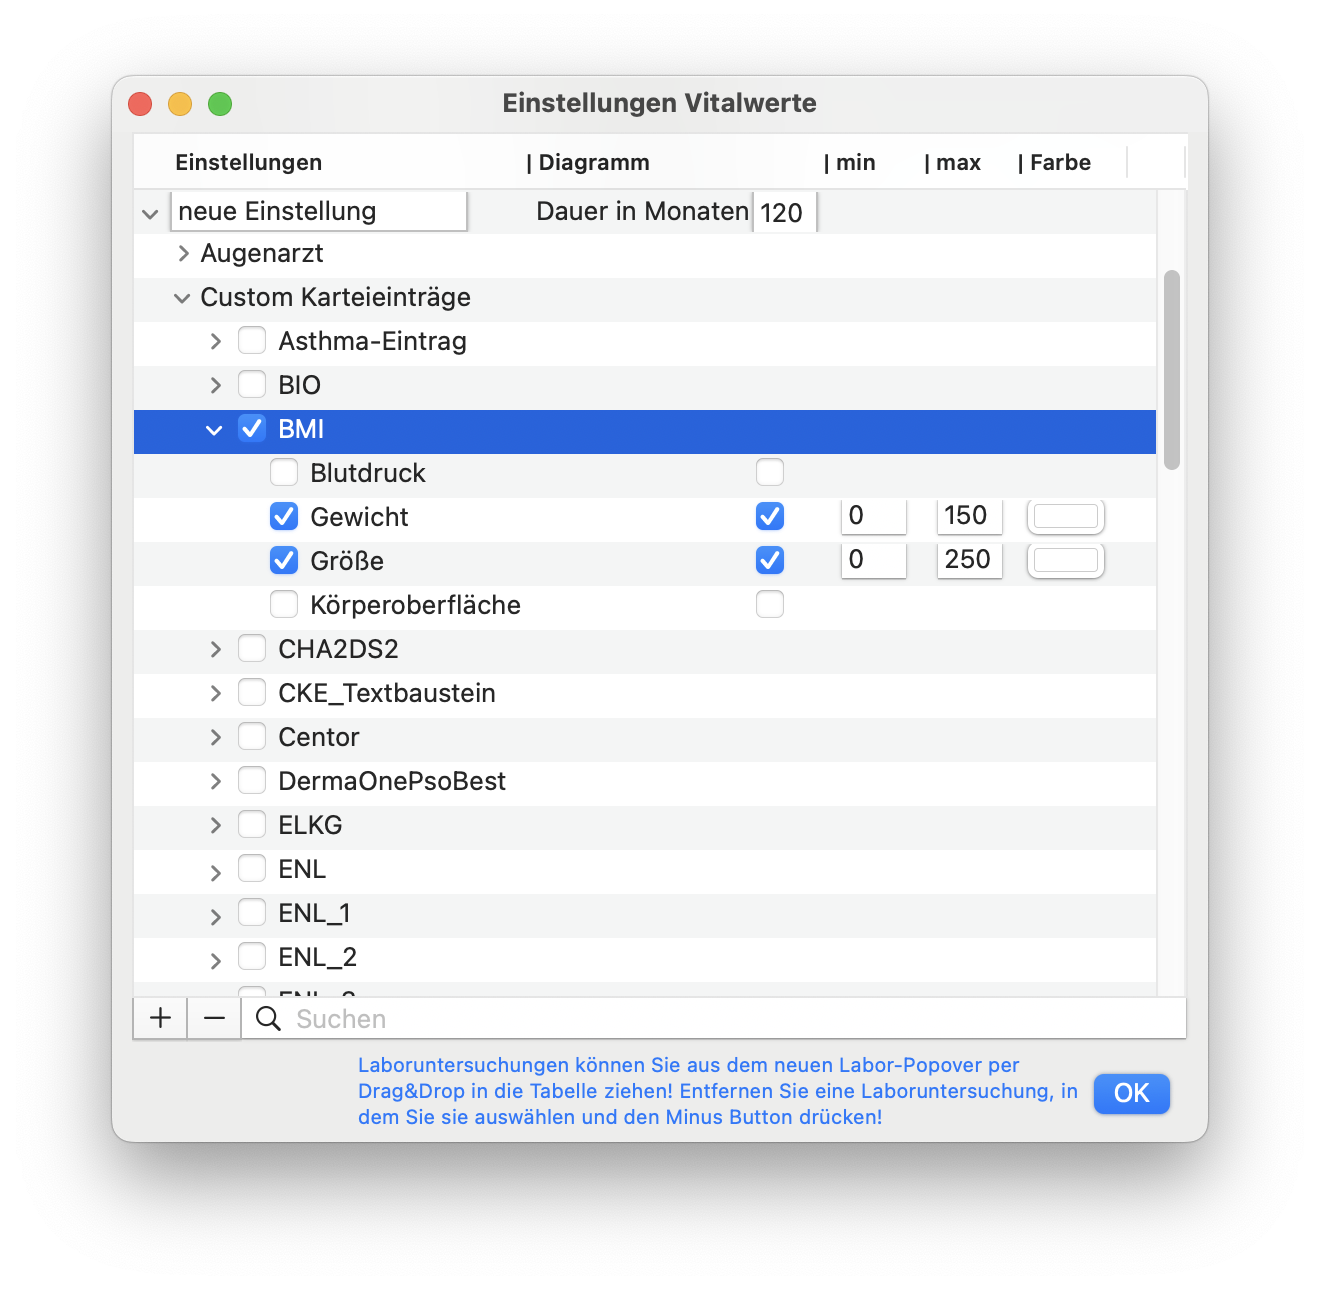1320x1290 pixels.
Task: Click the Suchen search field
Action: (714, 1018)
